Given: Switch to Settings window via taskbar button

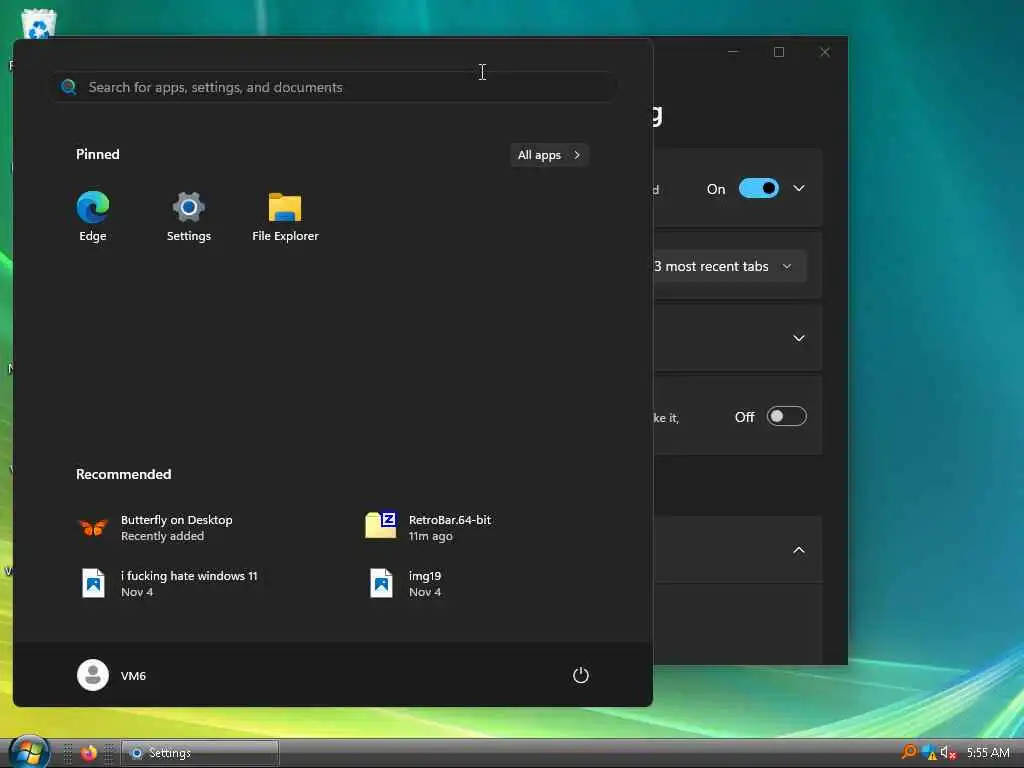Looking at the screenshot, I should pyautogui.click(x=200, y=753).
